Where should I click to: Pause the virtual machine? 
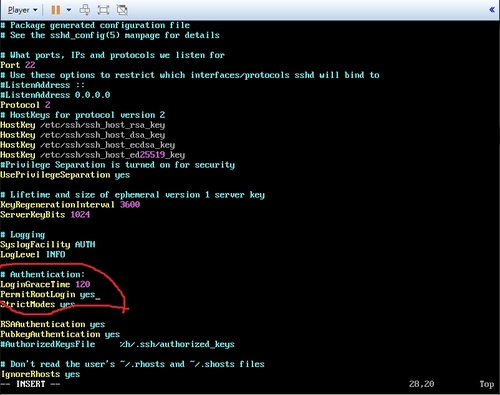56,10
